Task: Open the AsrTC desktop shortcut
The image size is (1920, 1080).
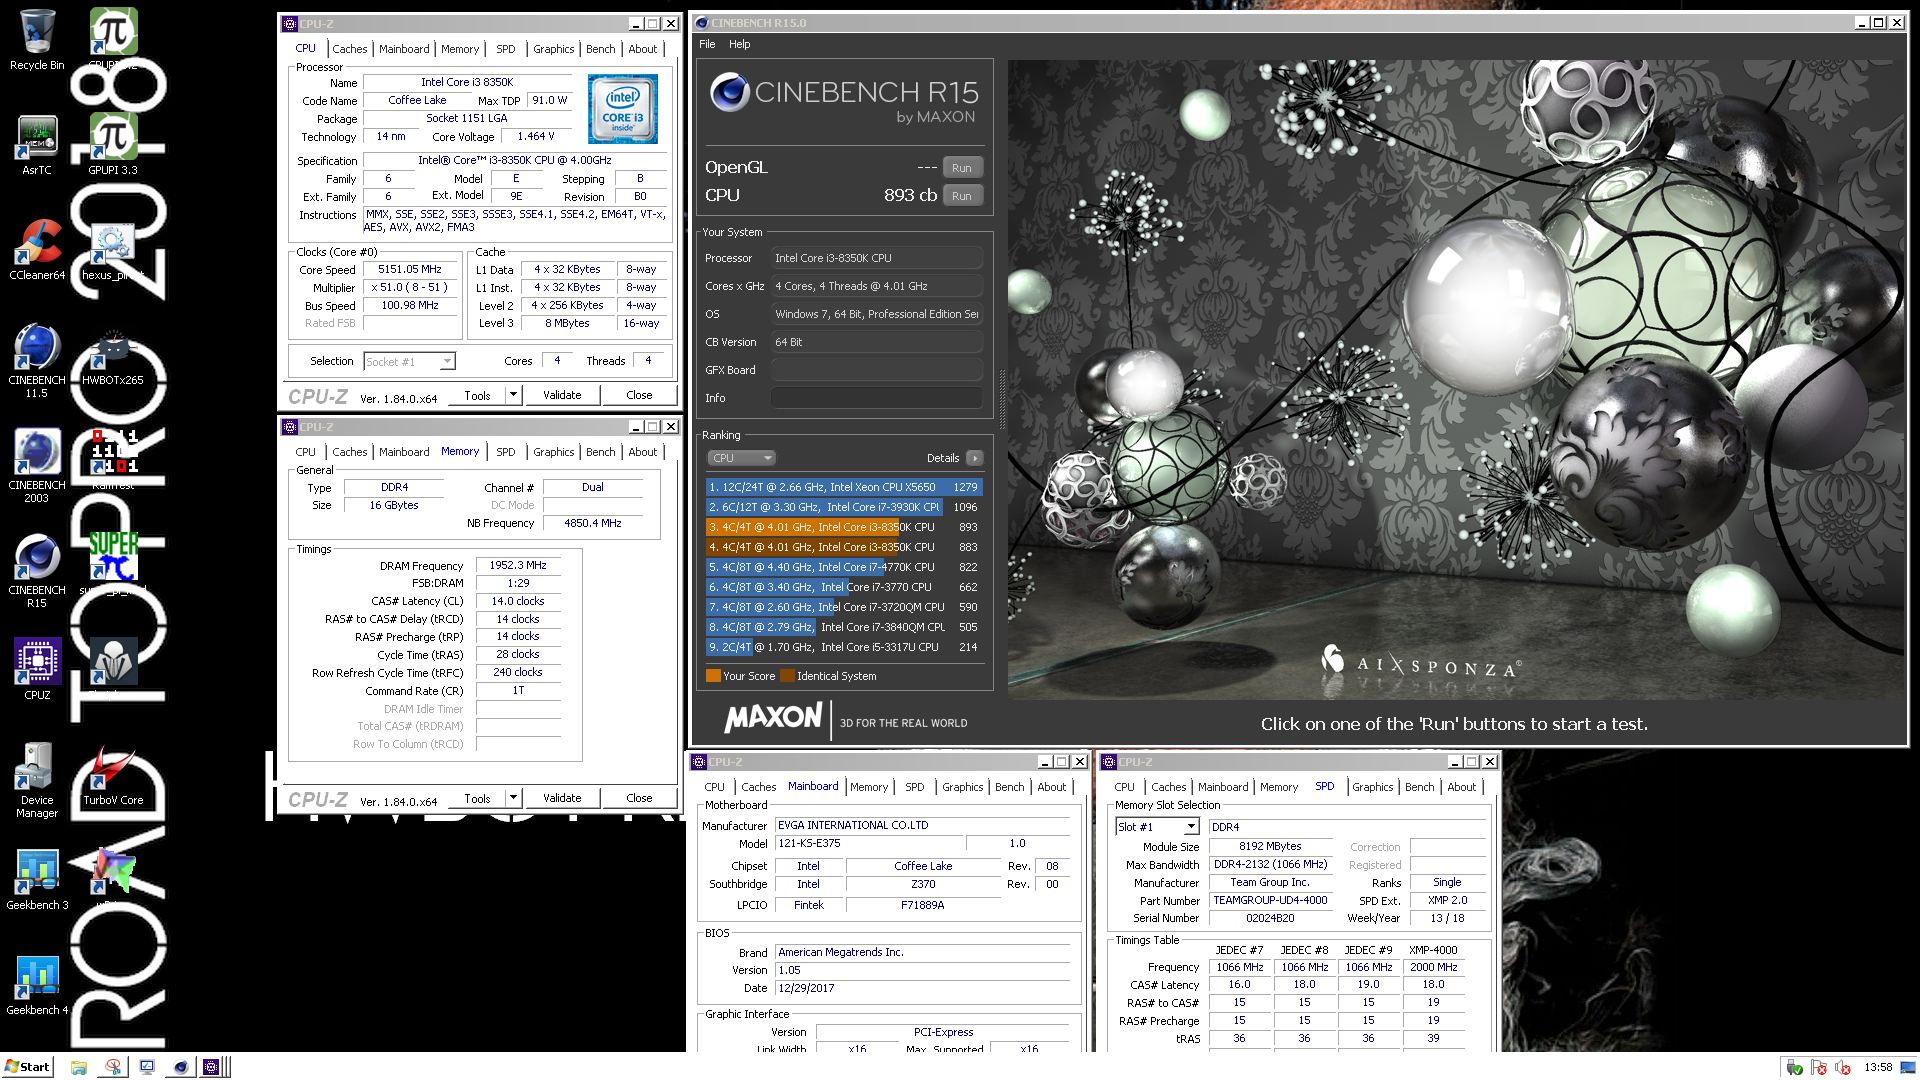Action: tap(37, 146)
